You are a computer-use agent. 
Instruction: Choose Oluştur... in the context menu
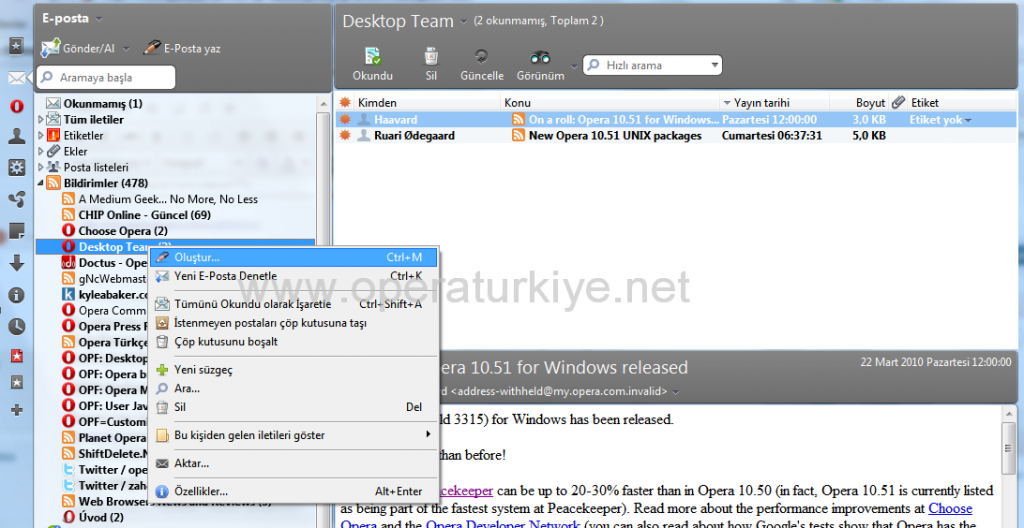coord(294,257)
